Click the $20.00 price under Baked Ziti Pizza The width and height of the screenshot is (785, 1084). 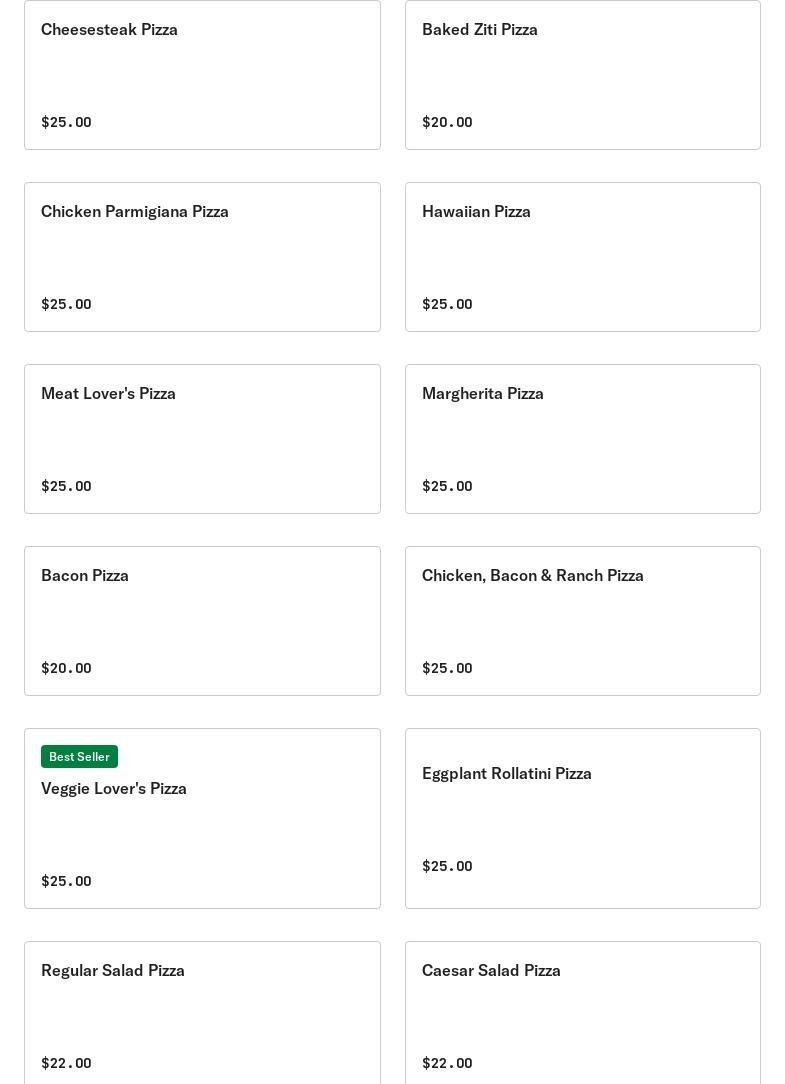click(x=447, y=122)
